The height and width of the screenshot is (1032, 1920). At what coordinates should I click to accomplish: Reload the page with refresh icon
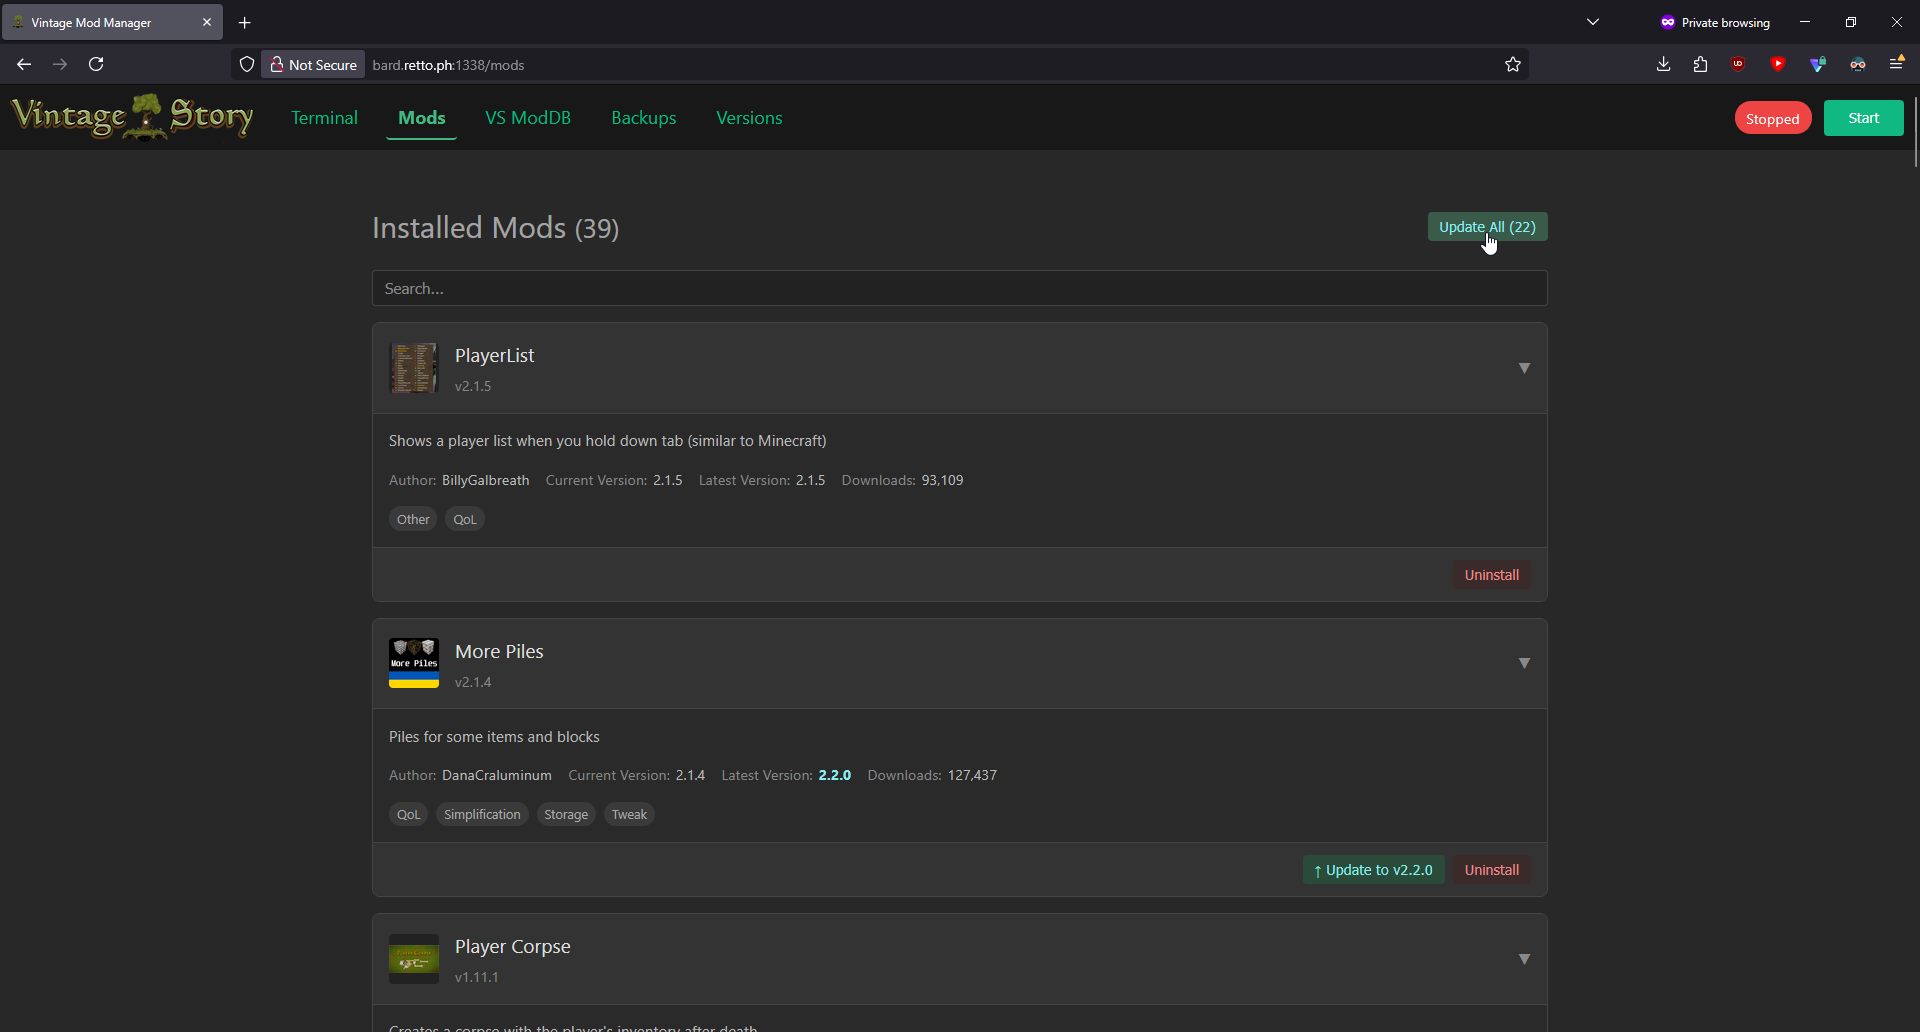96,64
